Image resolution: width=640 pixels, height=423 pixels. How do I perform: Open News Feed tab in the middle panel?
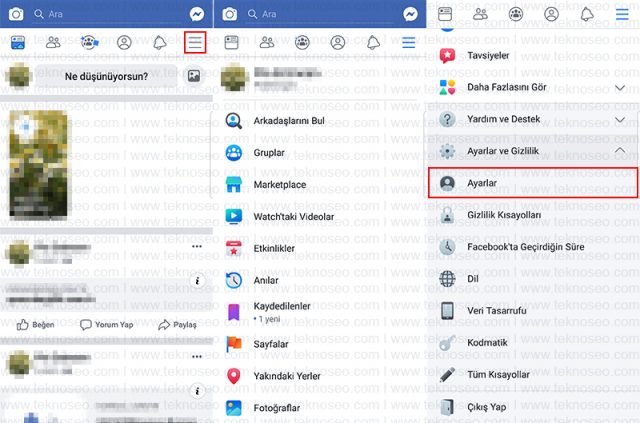click(231, 42)
